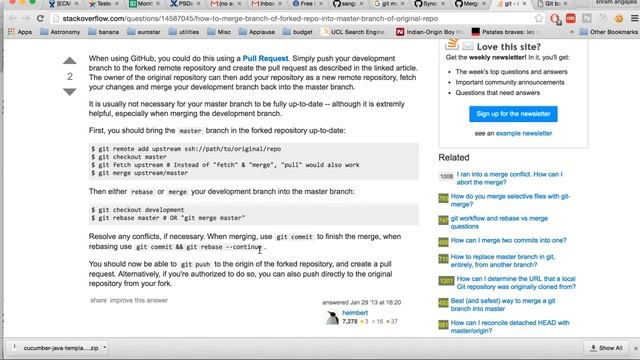Sign up for the newsletter
The width and height of the screenshot is (640, 360).
point(513,114)
